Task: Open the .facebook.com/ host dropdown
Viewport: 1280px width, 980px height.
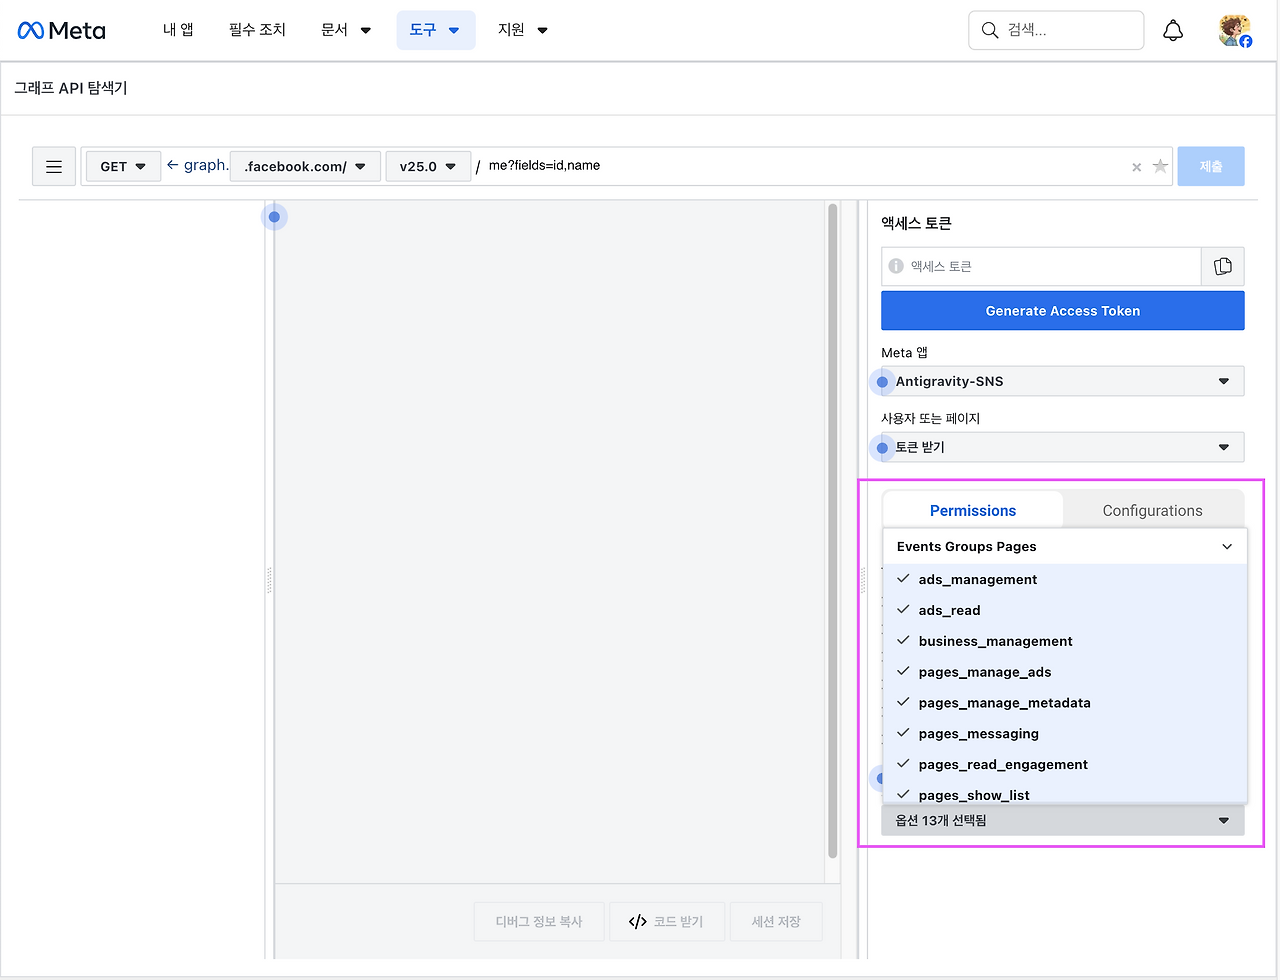Action: tap(305, 166)
